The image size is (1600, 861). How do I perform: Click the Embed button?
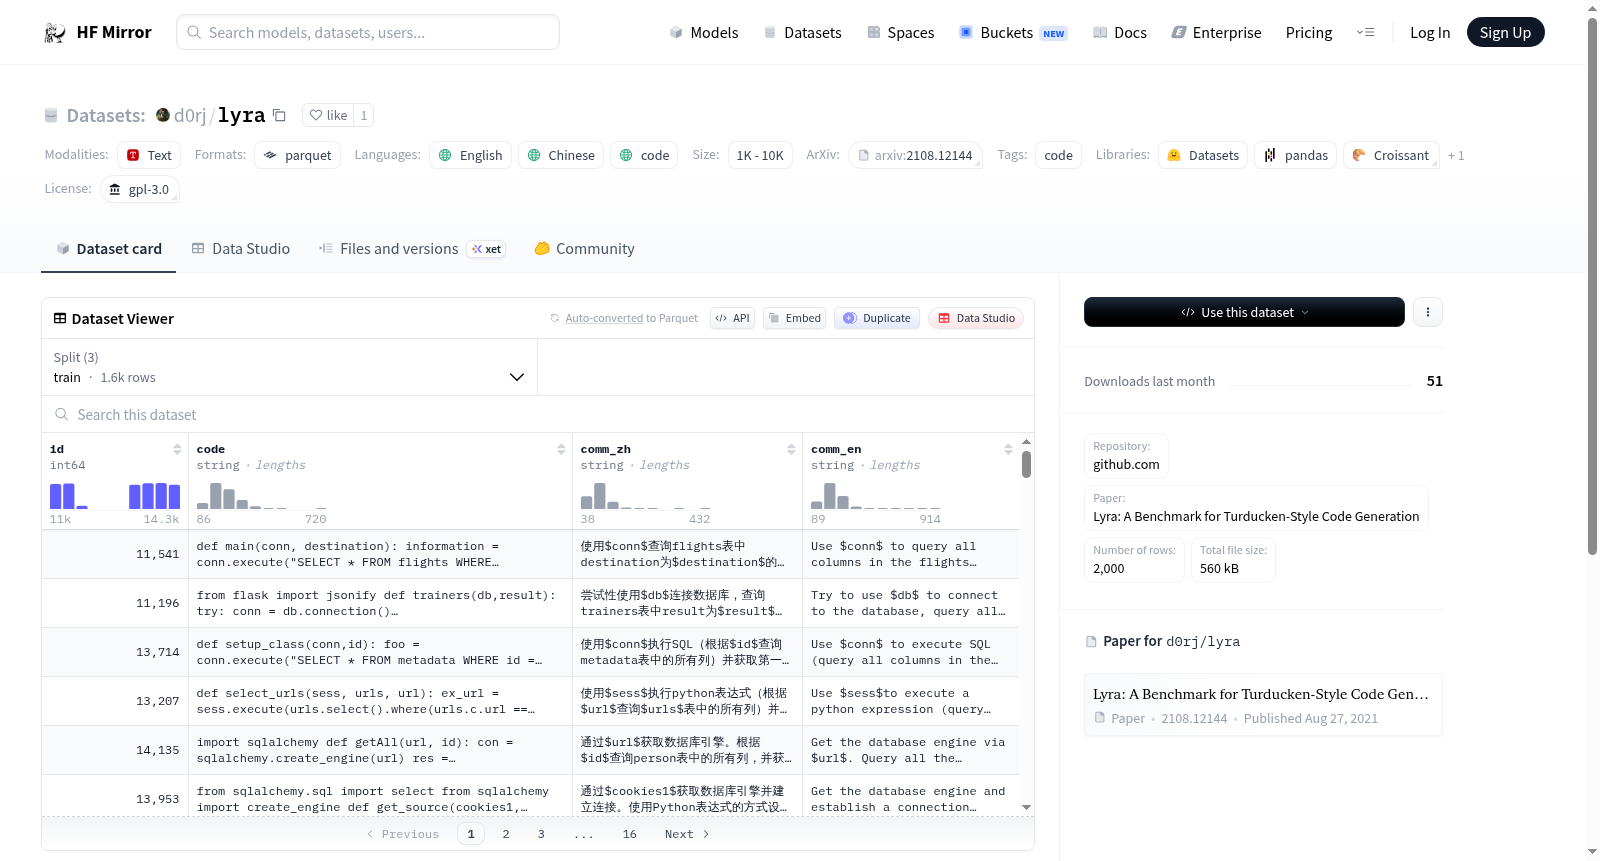pyautogui.click(x=794, y=318)
